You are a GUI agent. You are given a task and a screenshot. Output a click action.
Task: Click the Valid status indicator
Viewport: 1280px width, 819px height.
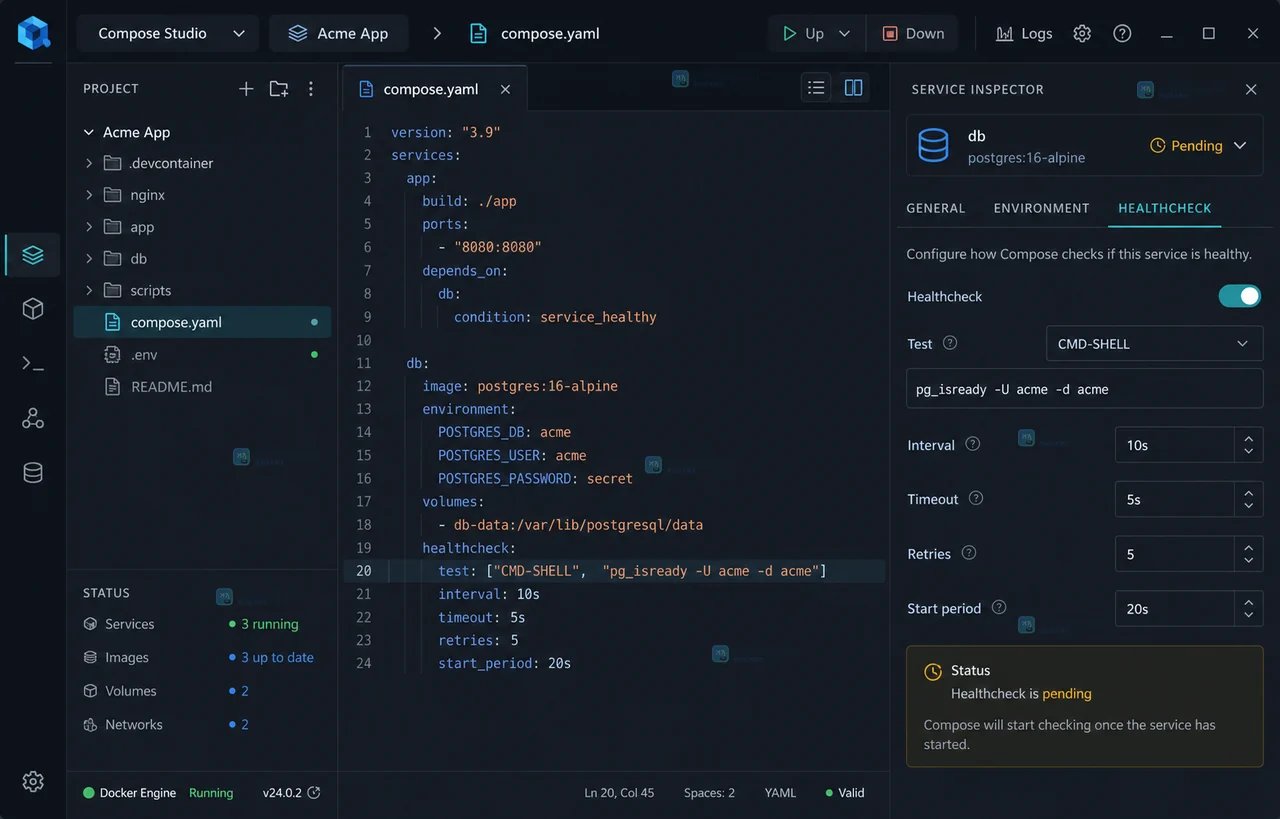point(845,792)
